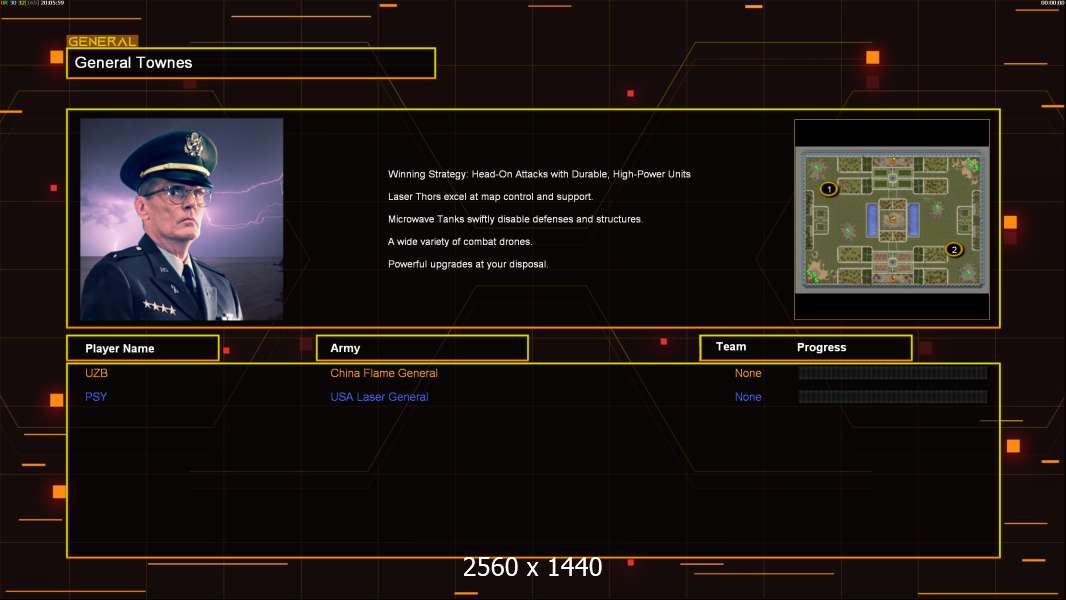Select player name PSY
The height and width of the screenshot is (600, 1066).
click(x=96, y=397)
